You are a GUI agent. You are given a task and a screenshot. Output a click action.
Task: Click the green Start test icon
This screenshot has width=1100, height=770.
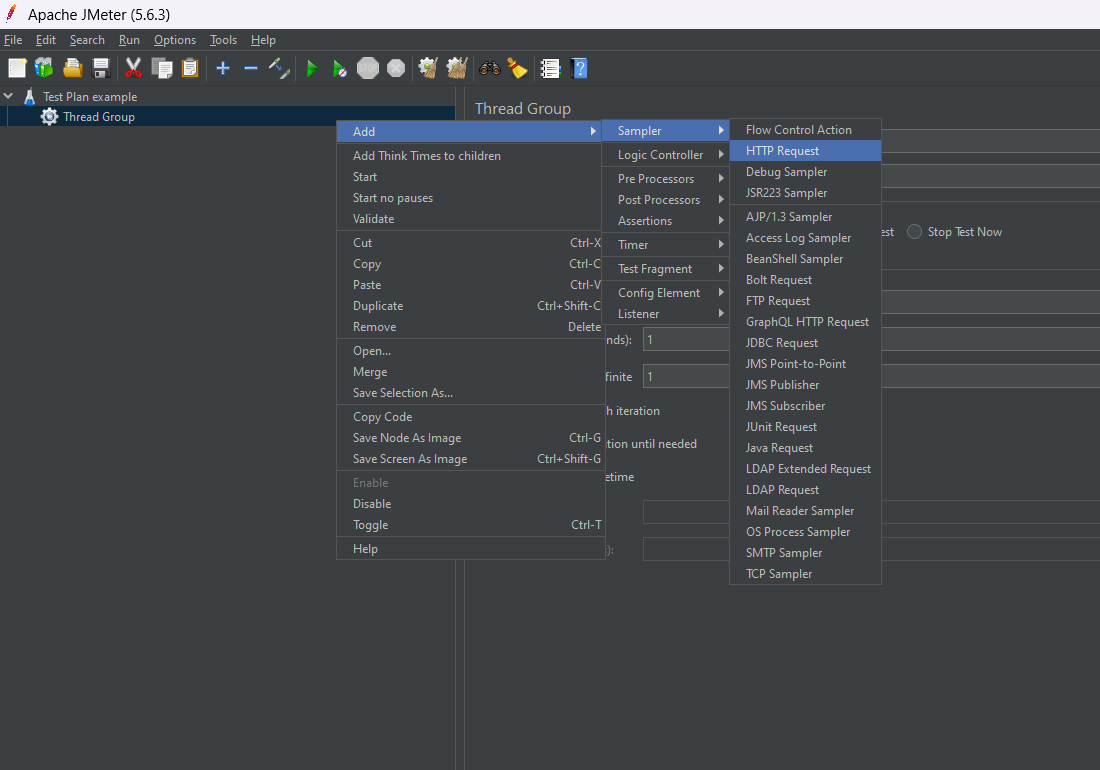[x=311, y=68]
